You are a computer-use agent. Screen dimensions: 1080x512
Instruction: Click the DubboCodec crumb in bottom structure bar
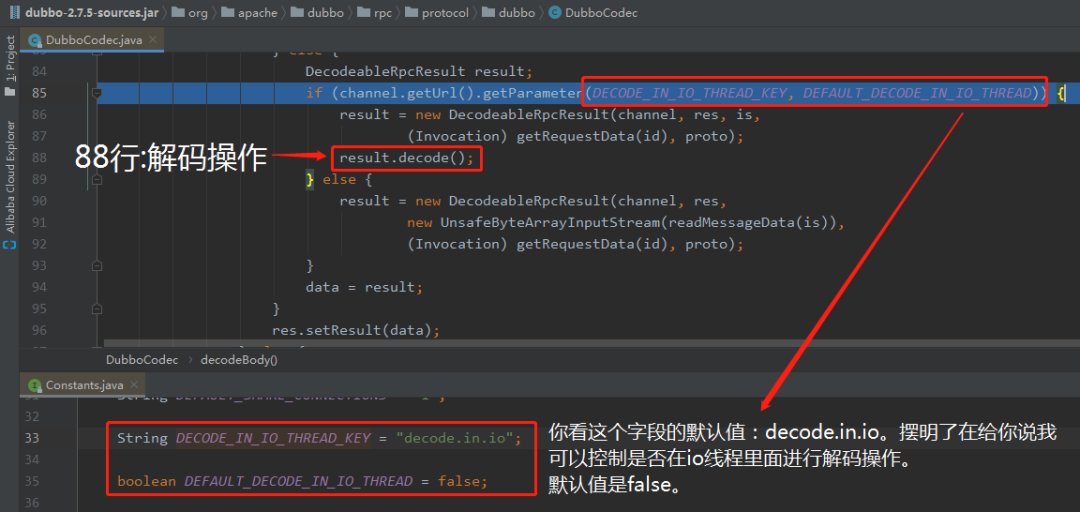point(142,360)
